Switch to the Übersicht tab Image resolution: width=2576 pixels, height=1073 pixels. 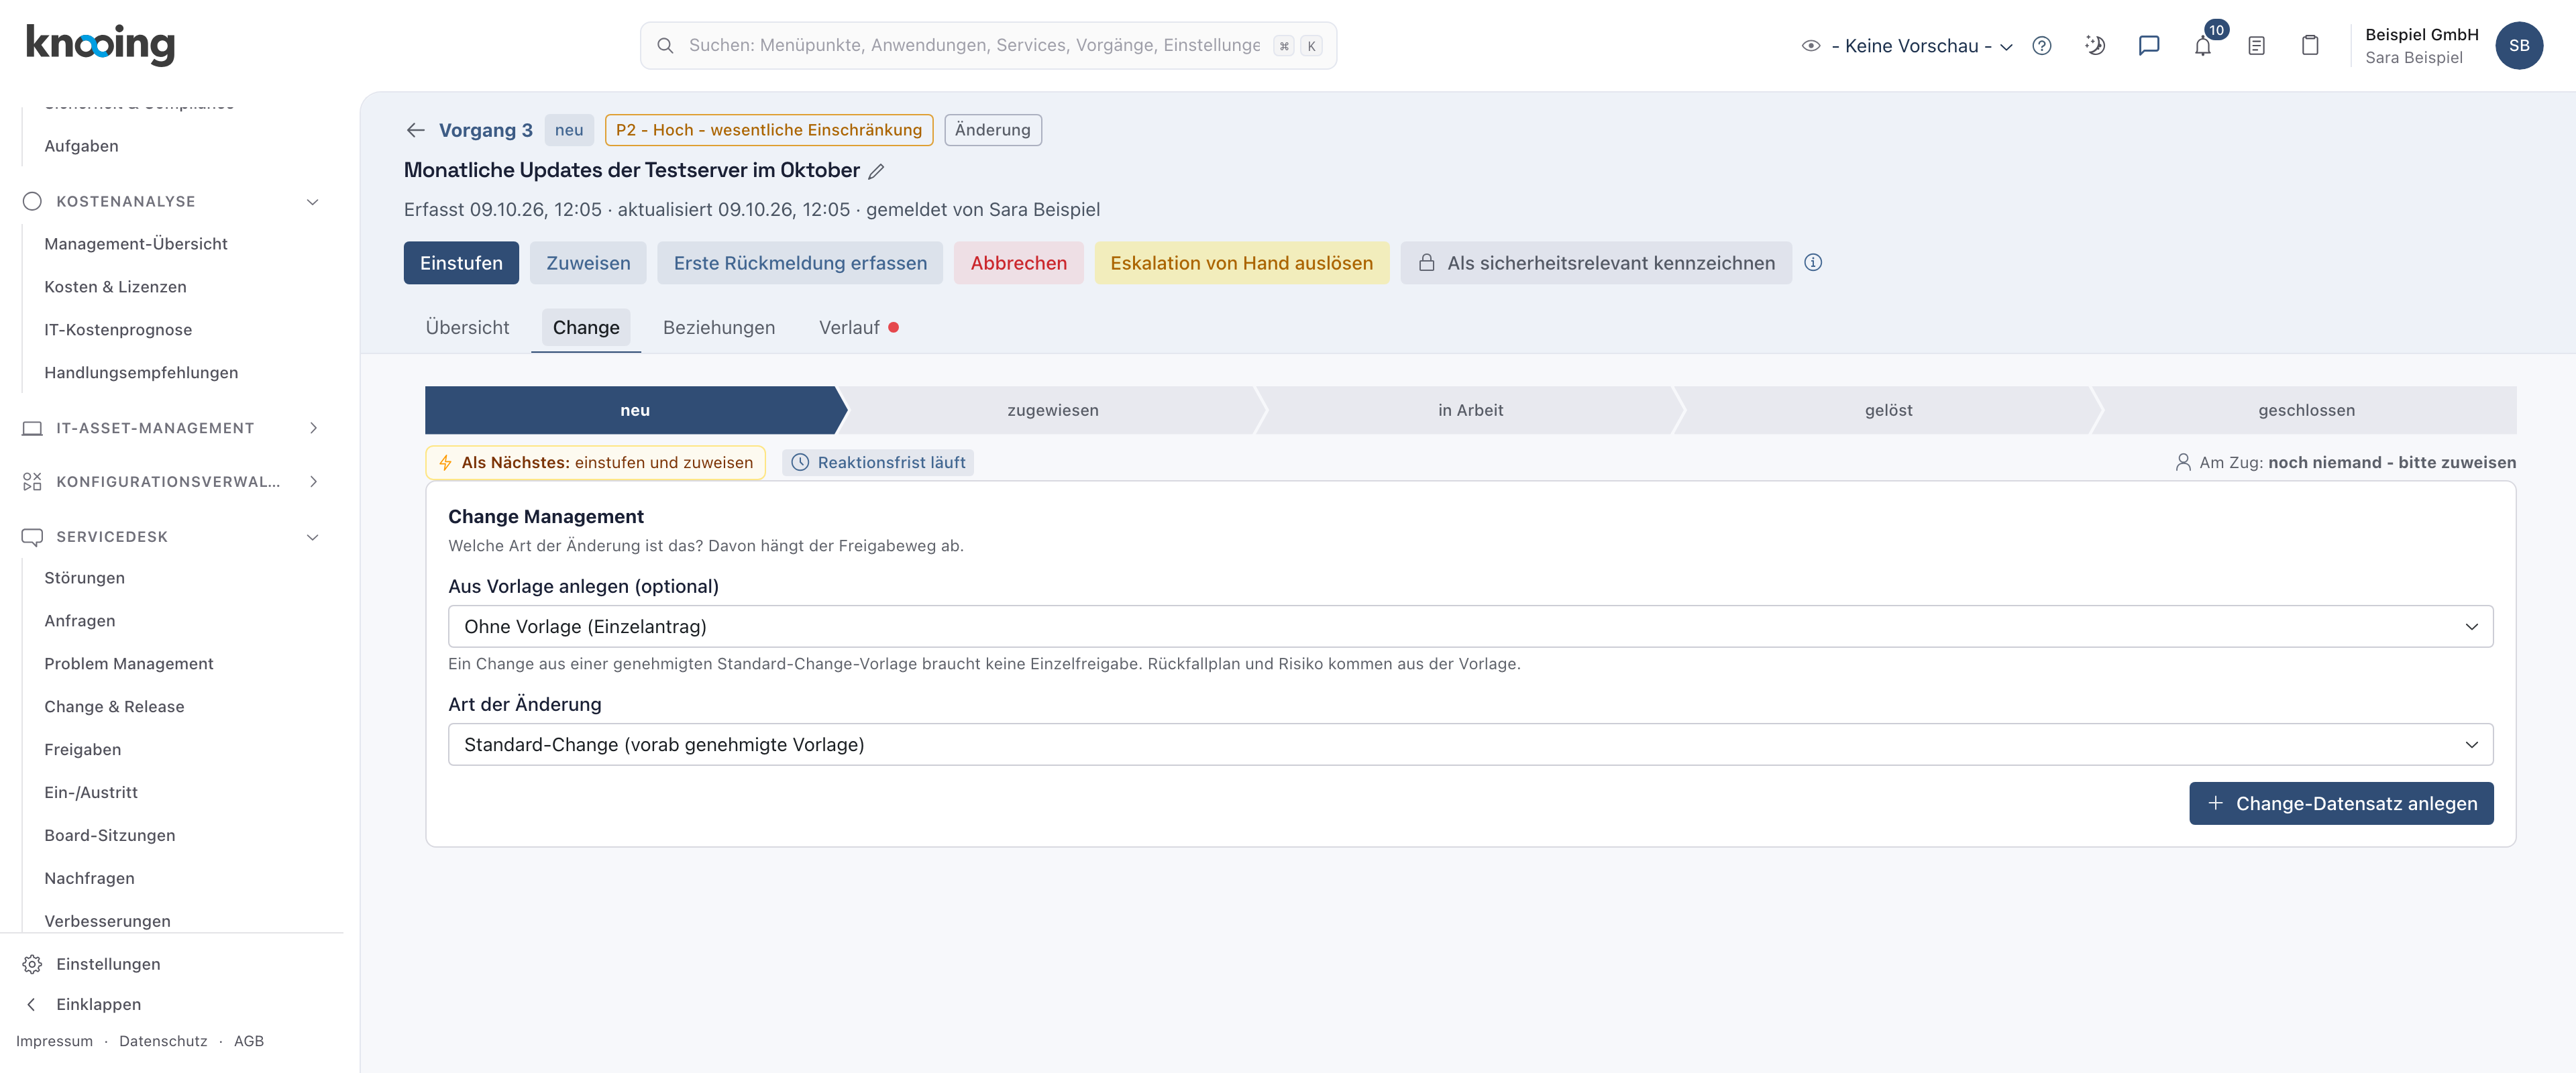pos(467,328)
